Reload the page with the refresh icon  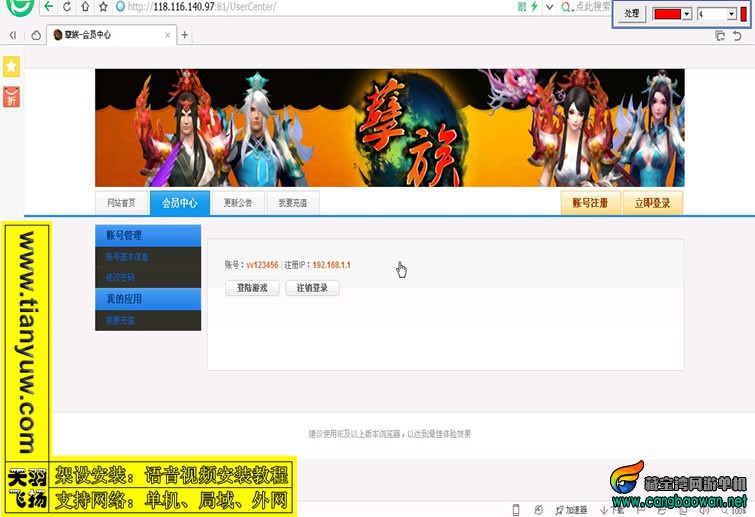pyautogui.click(x=67, y=7)
